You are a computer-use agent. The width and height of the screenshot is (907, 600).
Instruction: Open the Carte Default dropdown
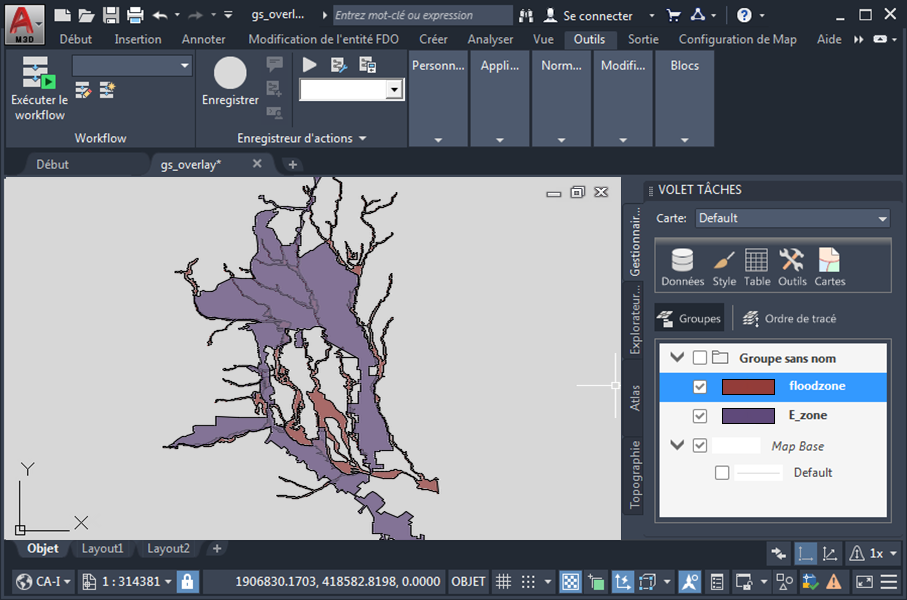coord(792,218)
